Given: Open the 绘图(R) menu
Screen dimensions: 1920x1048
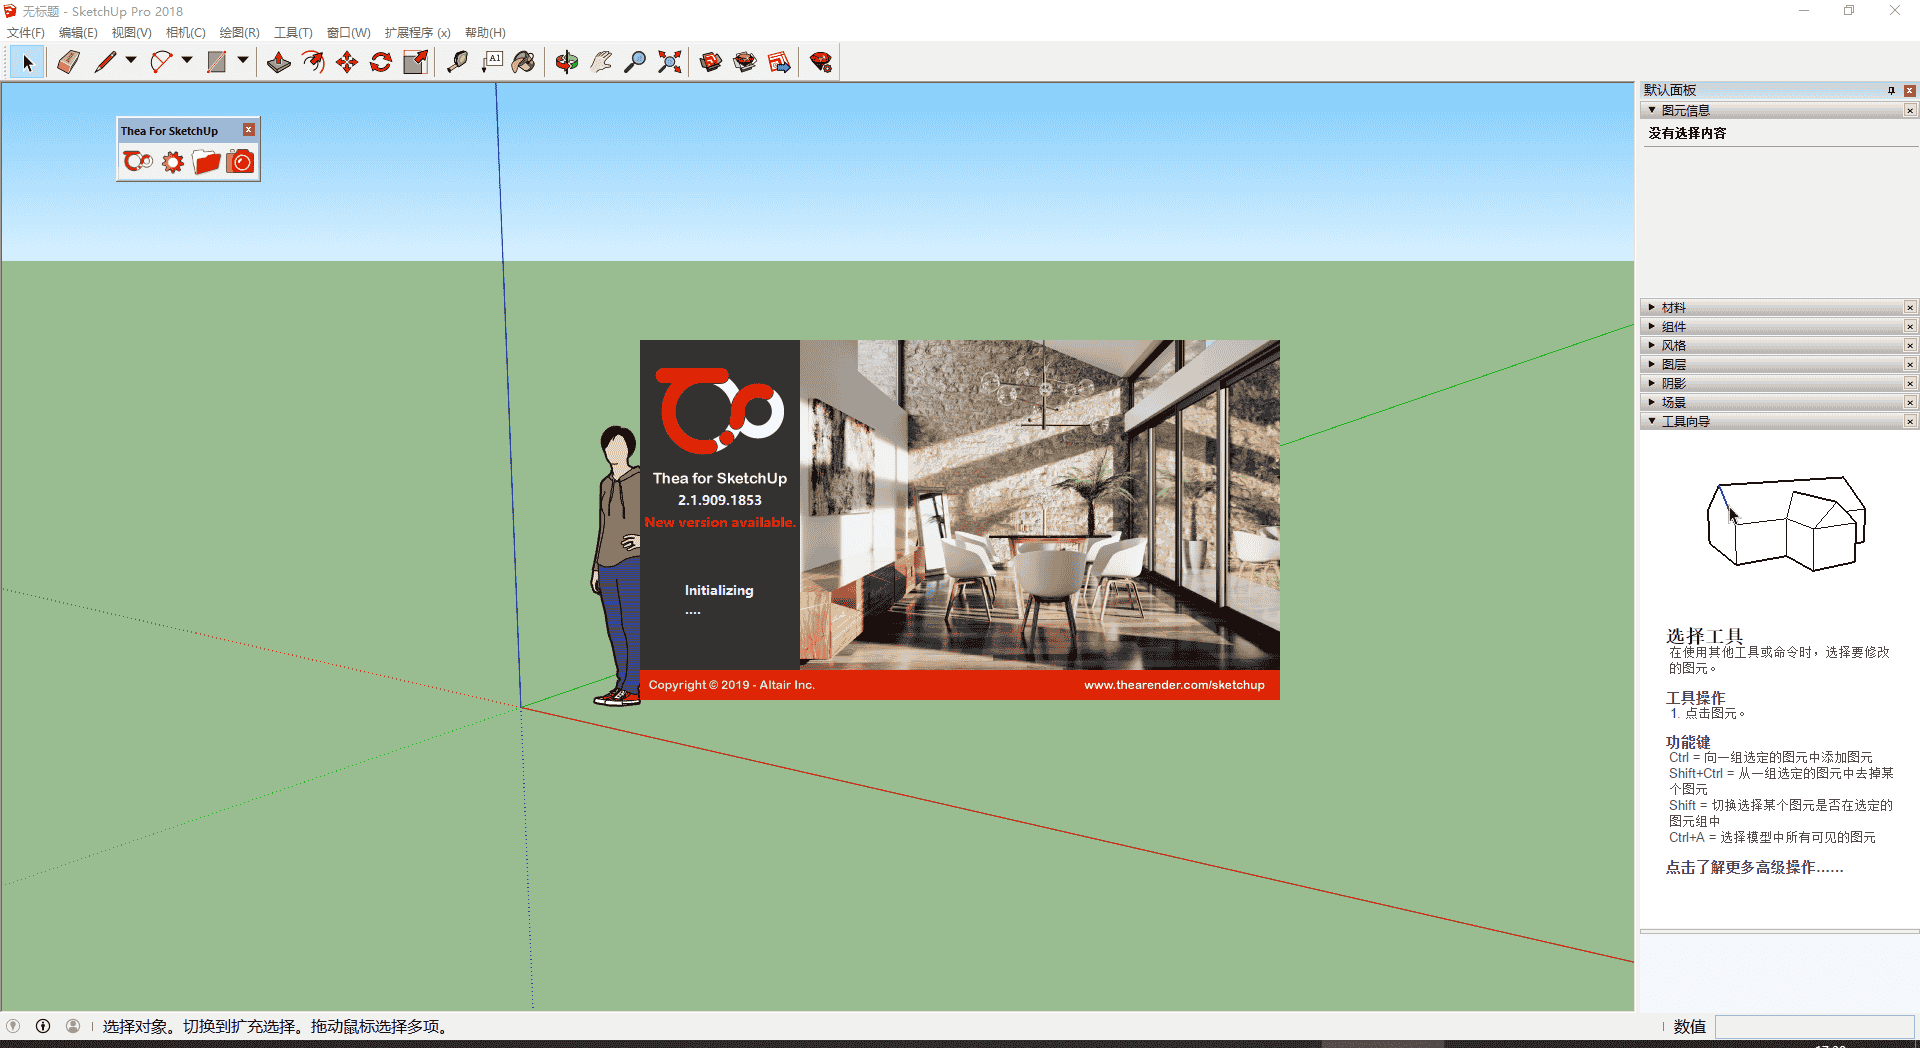Looking at the screenshot, I should click(239, 33).
